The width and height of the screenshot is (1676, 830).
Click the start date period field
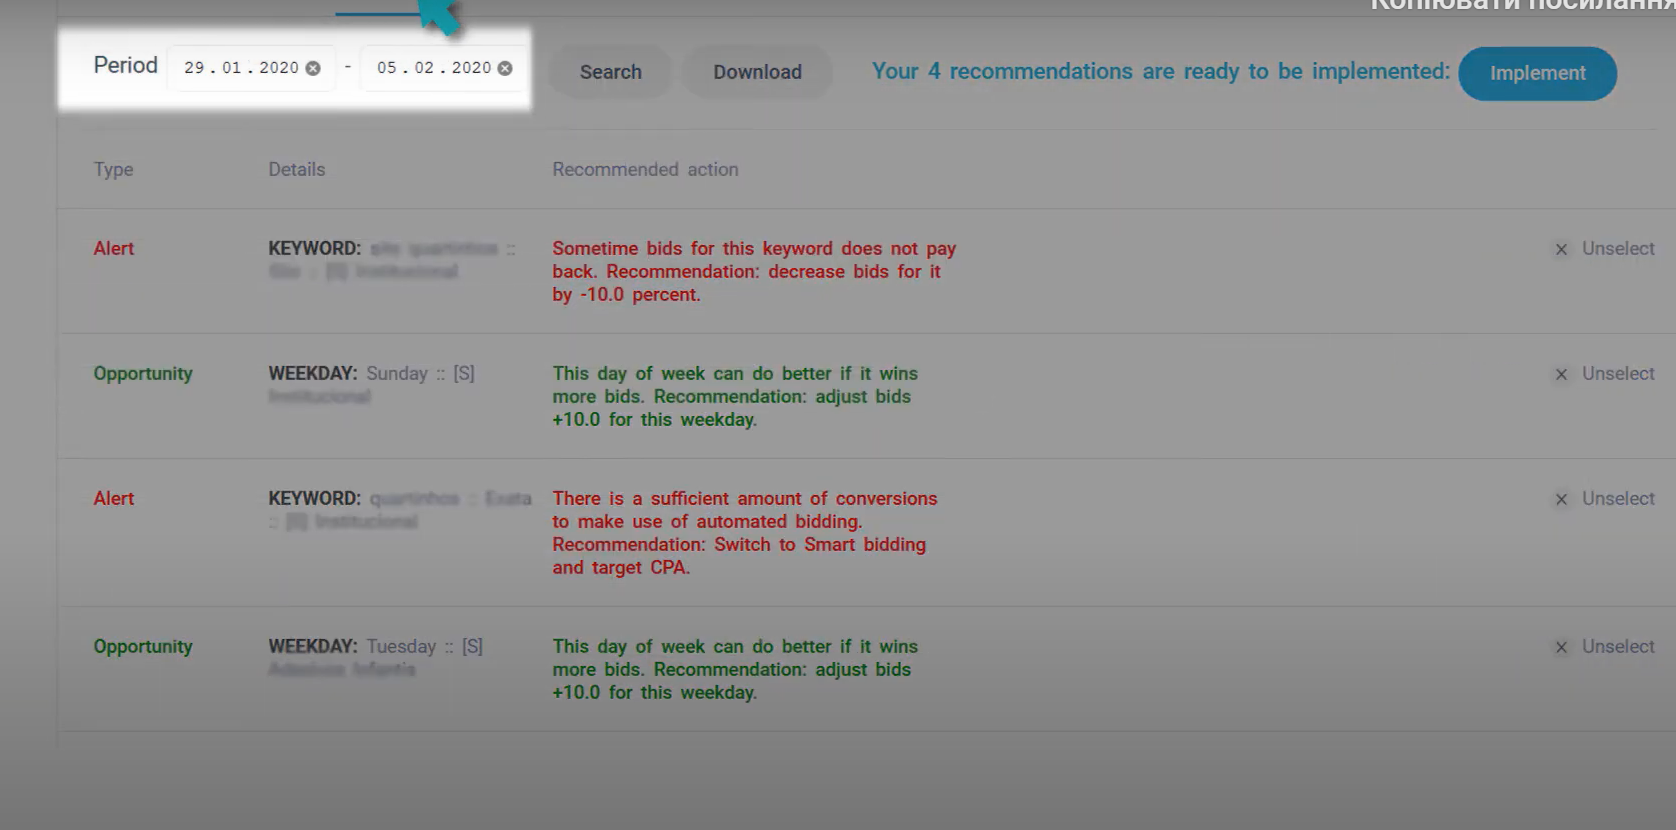pos(241,68)
